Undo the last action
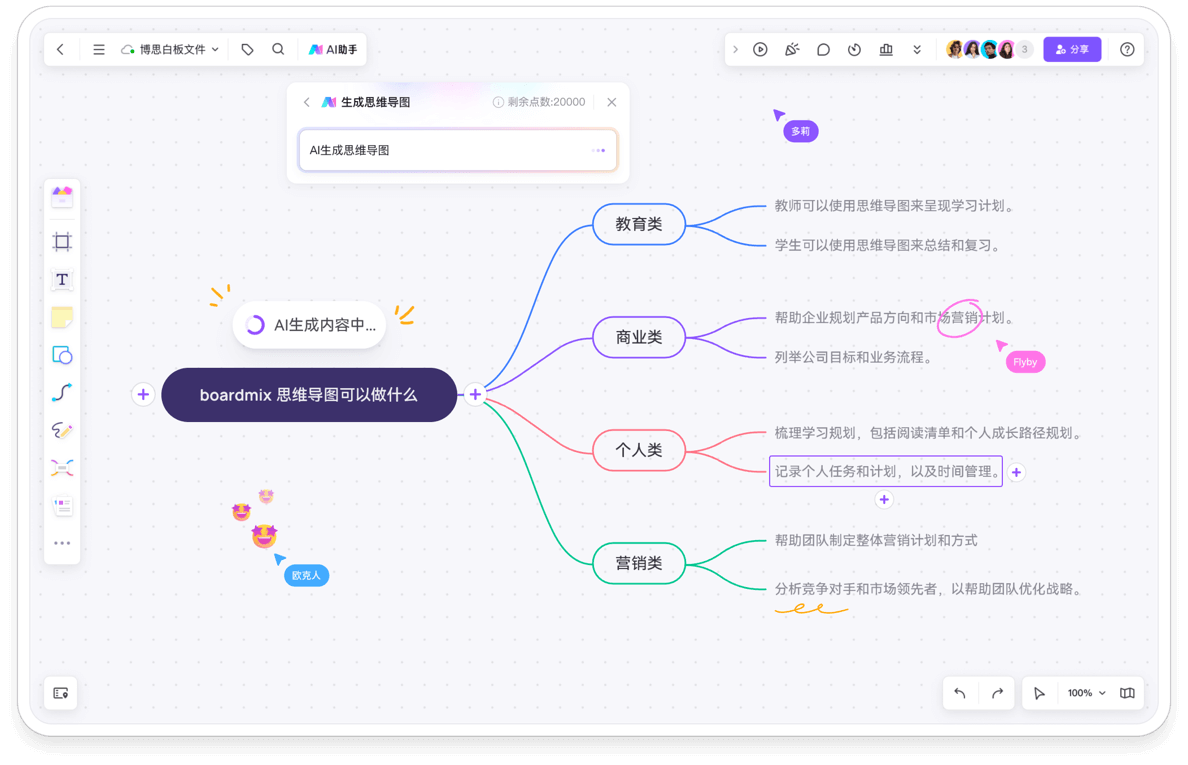 coord(960,693)
